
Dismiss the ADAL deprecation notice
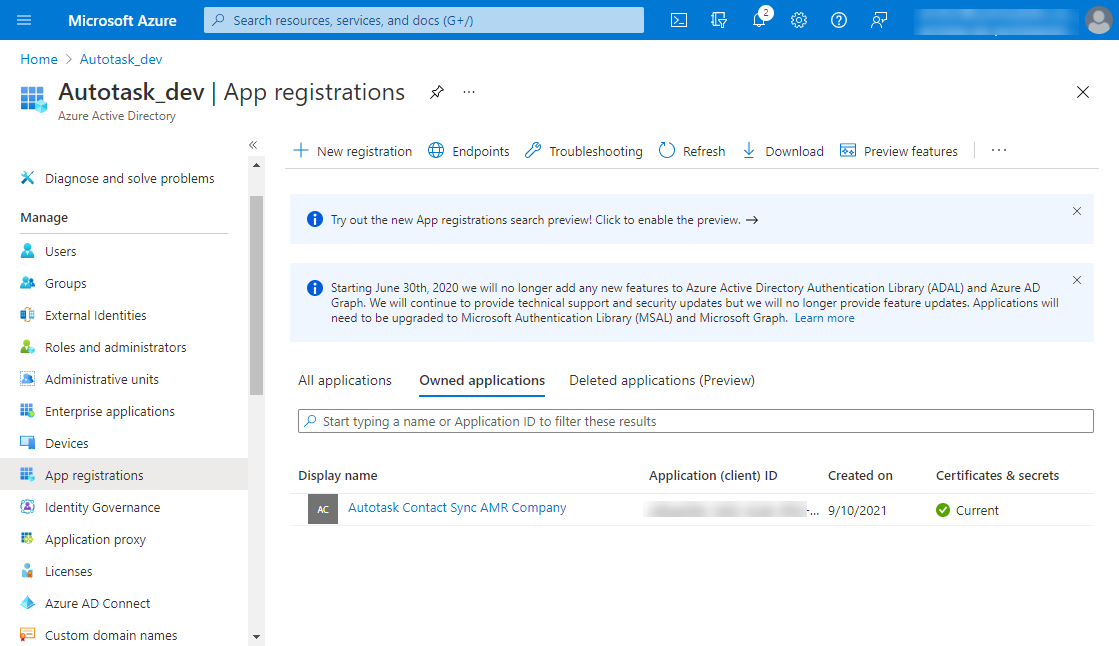(1077, 280)
